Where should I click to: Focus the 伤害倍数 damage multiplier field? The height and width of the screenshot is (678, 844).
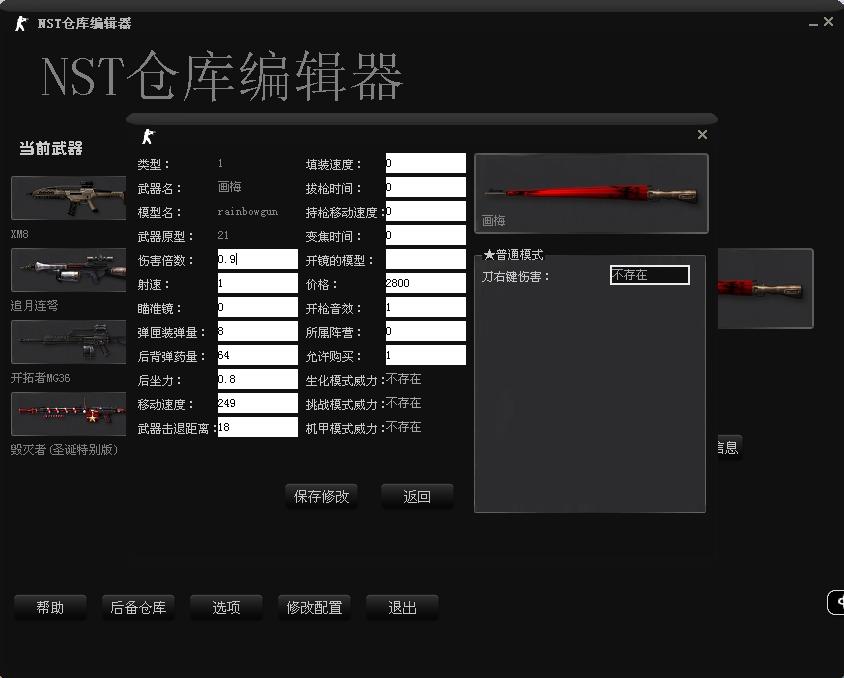pyautogui.click(x=257, y=259)
